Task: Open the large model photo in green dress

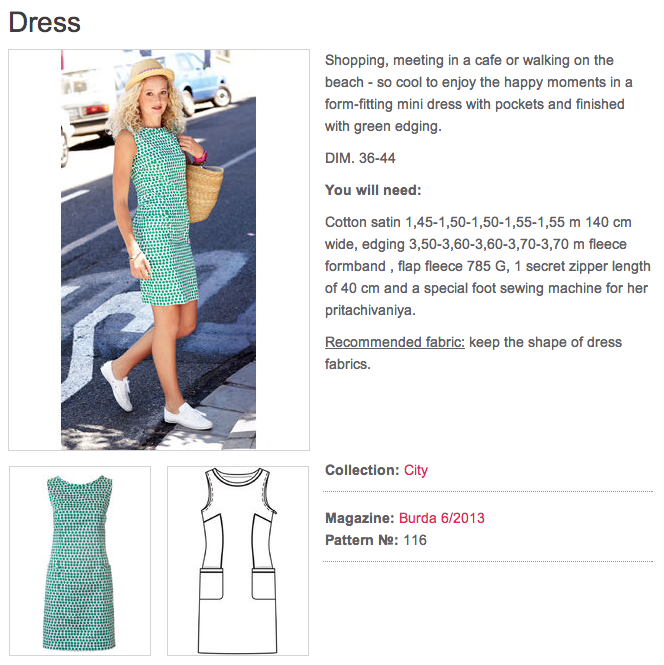Action: click(x=159, y=250)
